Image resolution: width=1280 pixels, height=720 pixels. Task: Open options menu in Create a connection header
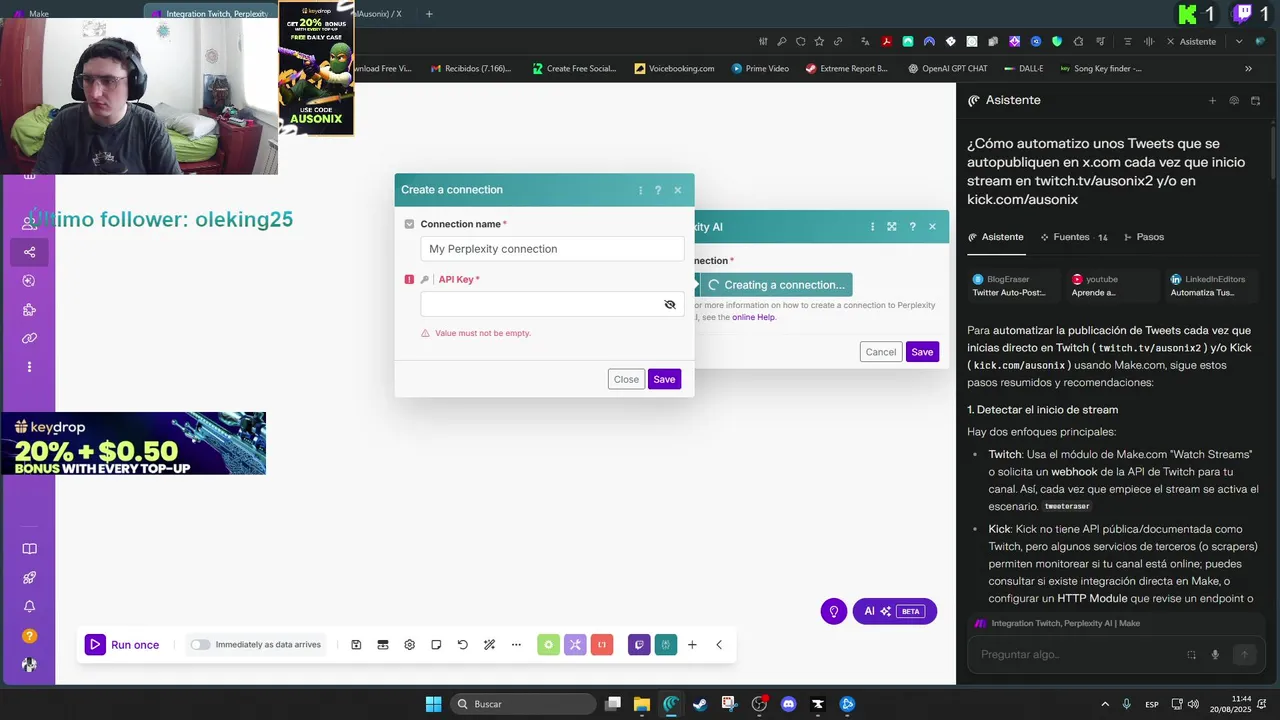[641, 190]
